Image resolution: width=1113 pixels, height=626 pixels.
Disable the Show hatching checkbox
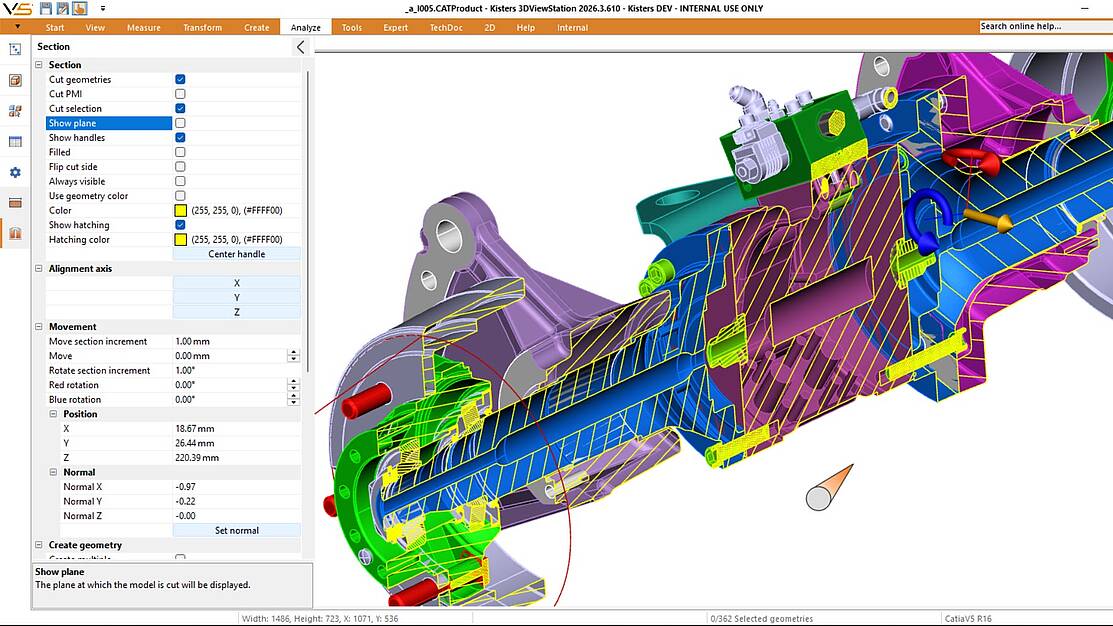tap(180, 225)
